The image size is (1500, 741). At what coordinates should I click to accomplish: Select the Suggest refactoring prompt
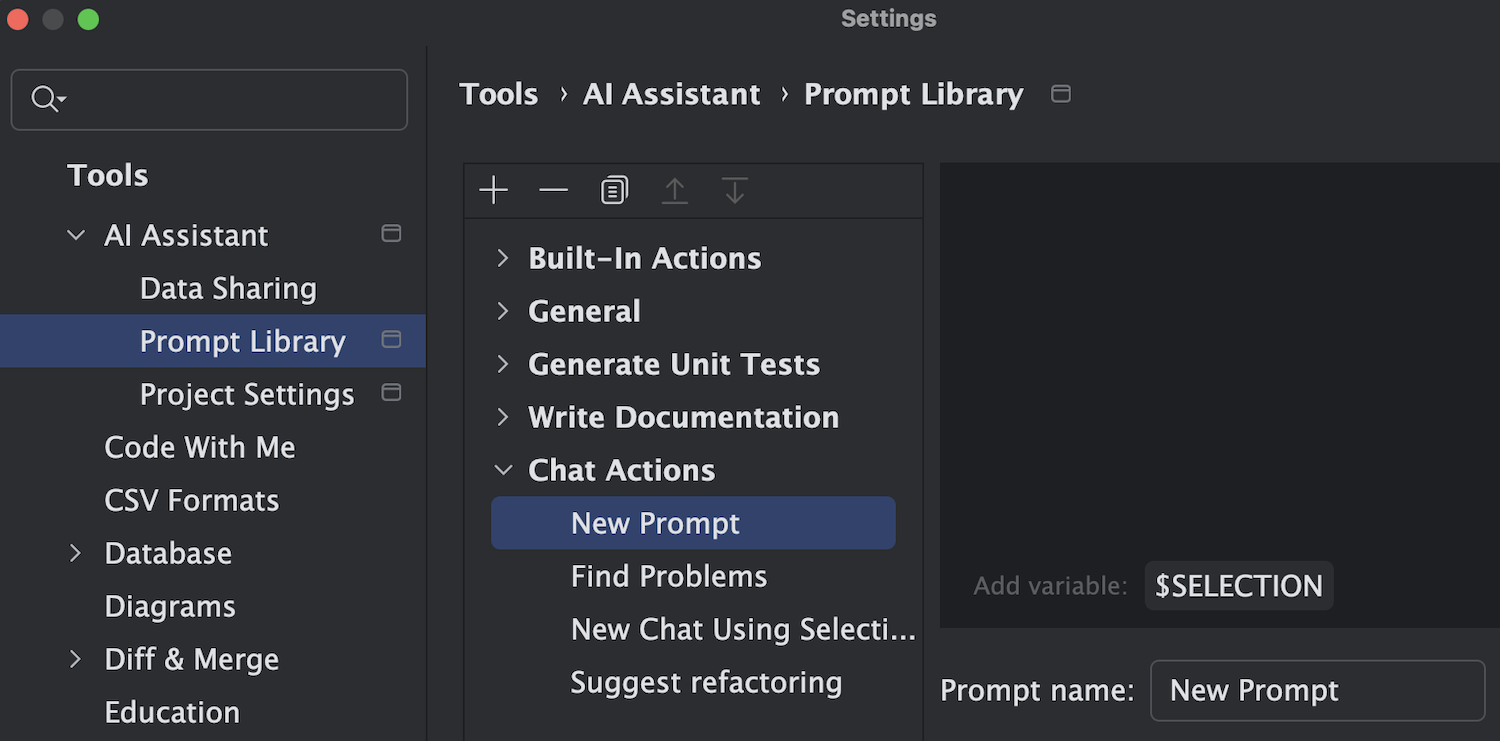706,682
